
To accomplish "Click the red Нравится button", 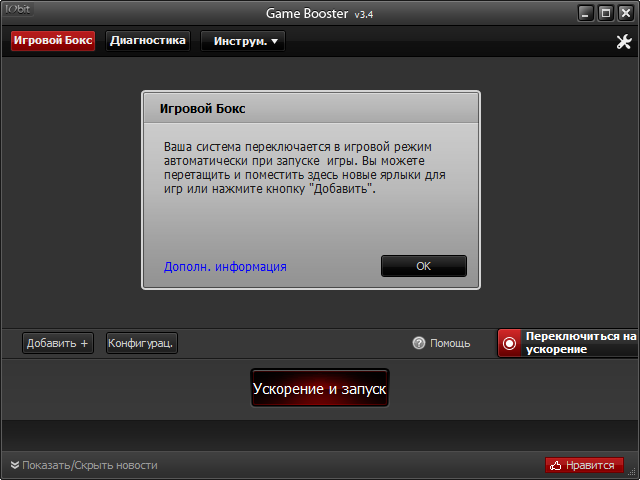I will (584, 465).
